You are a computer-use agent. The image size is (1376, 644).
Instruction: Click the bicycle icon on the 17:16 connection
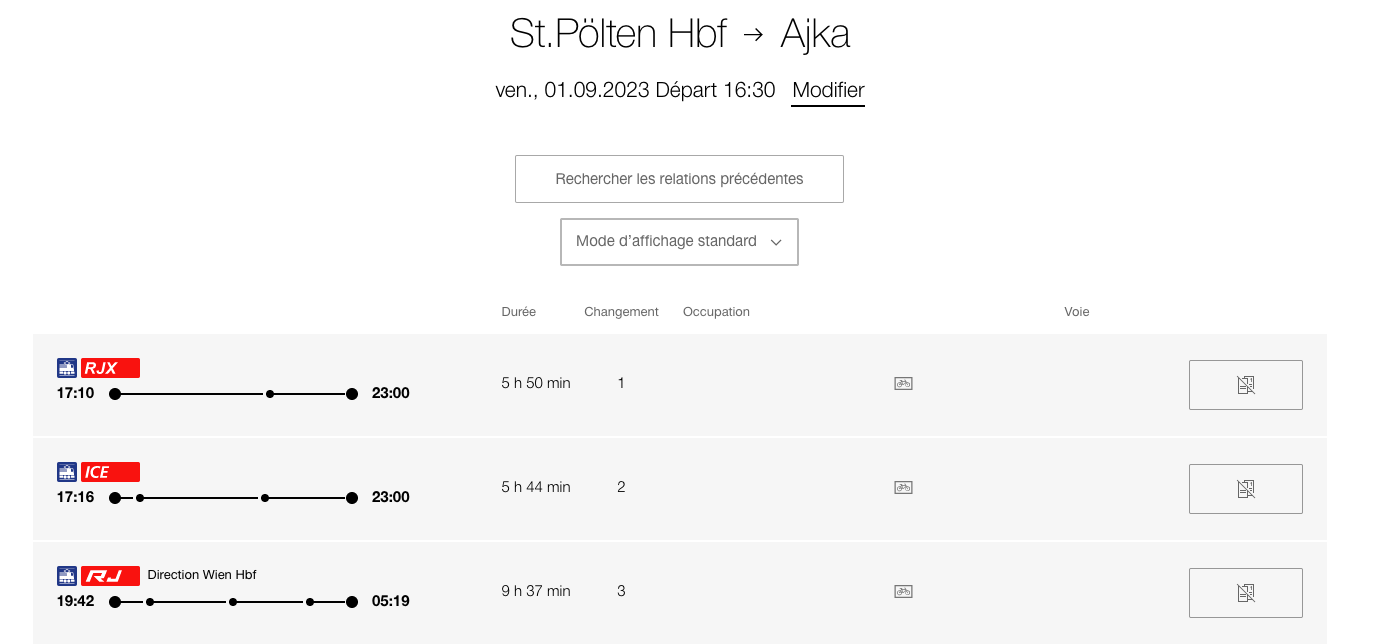click(x=903, y=487)
